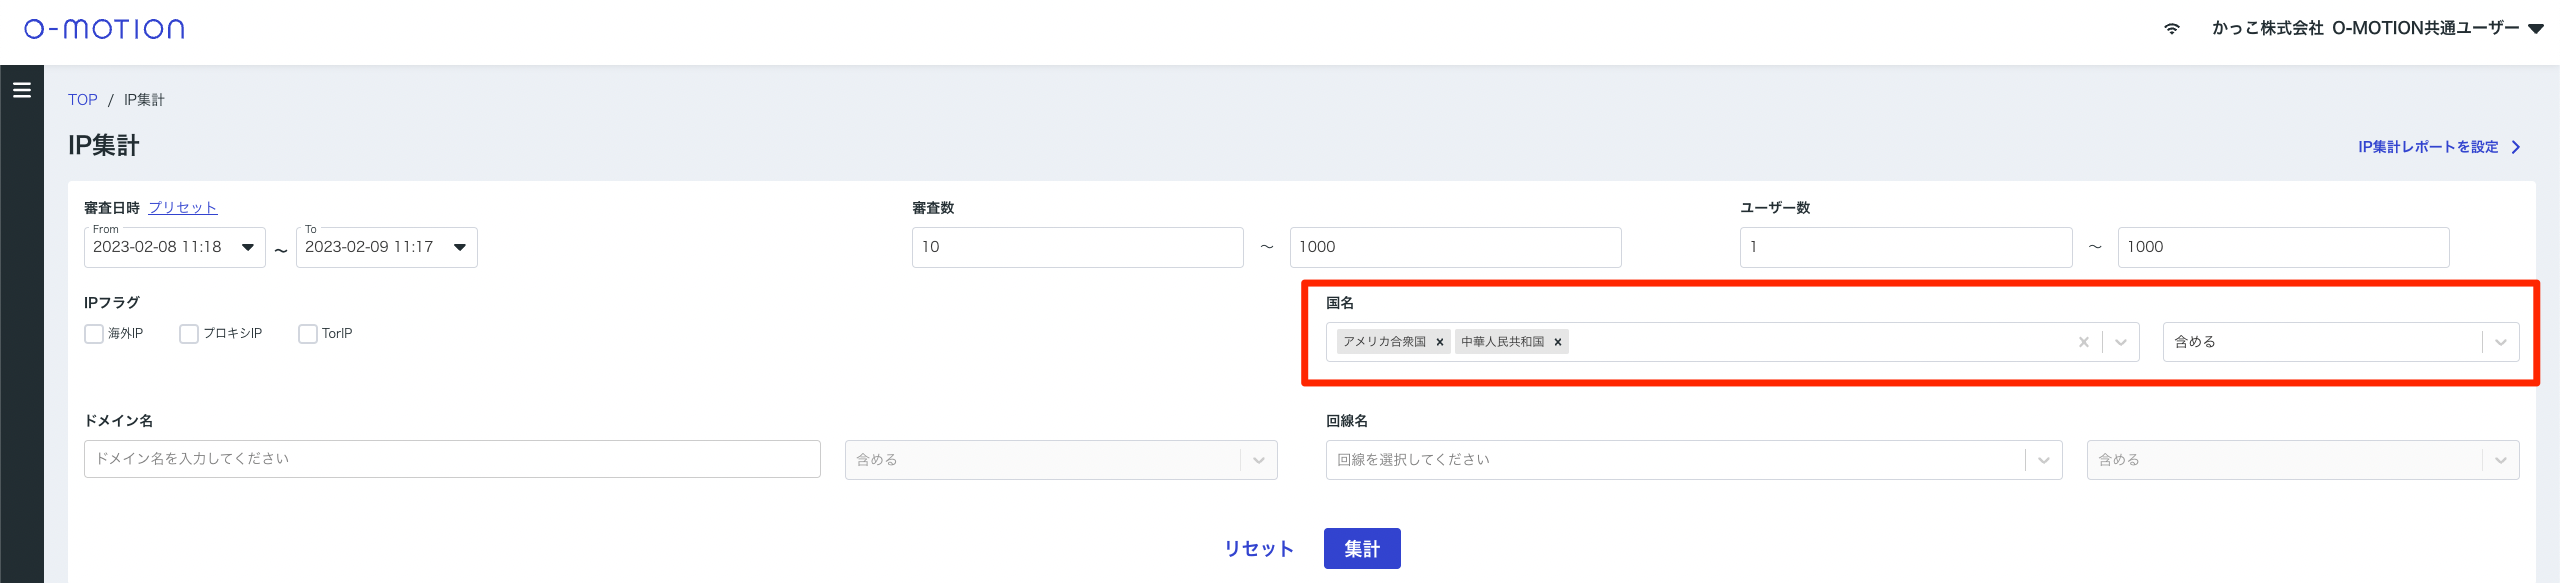Open the hamburger sidebar menu

click(21, 90)
